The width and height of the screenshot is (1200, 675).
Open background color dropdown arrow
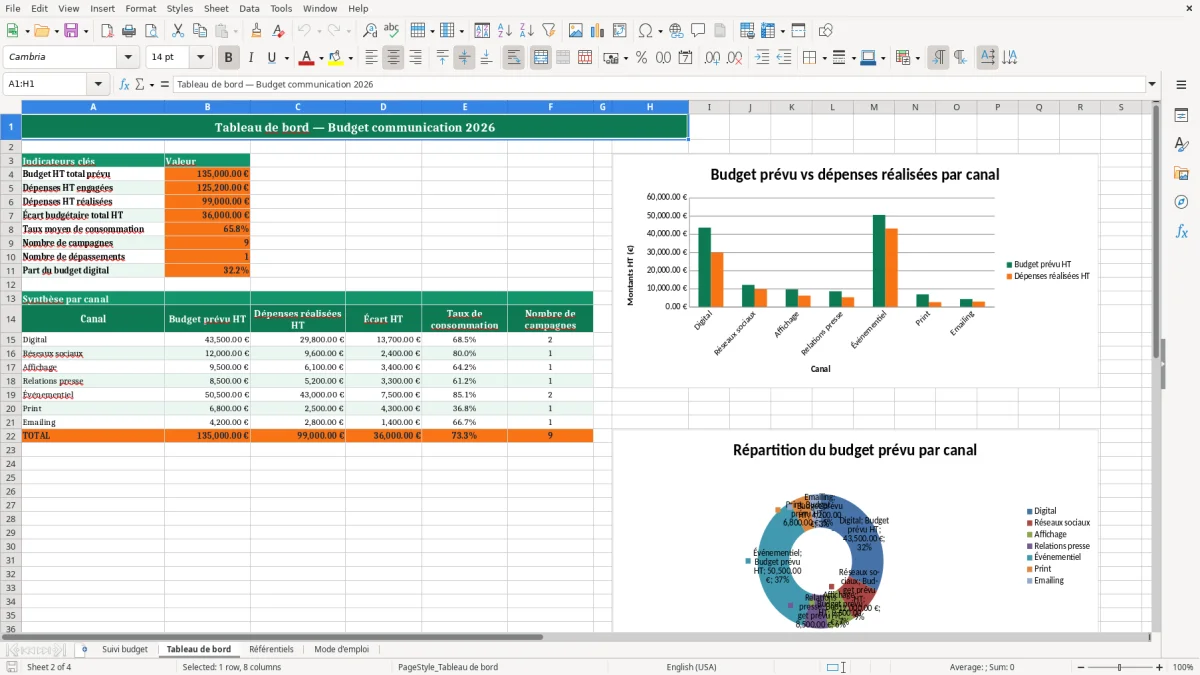(349, 58)
